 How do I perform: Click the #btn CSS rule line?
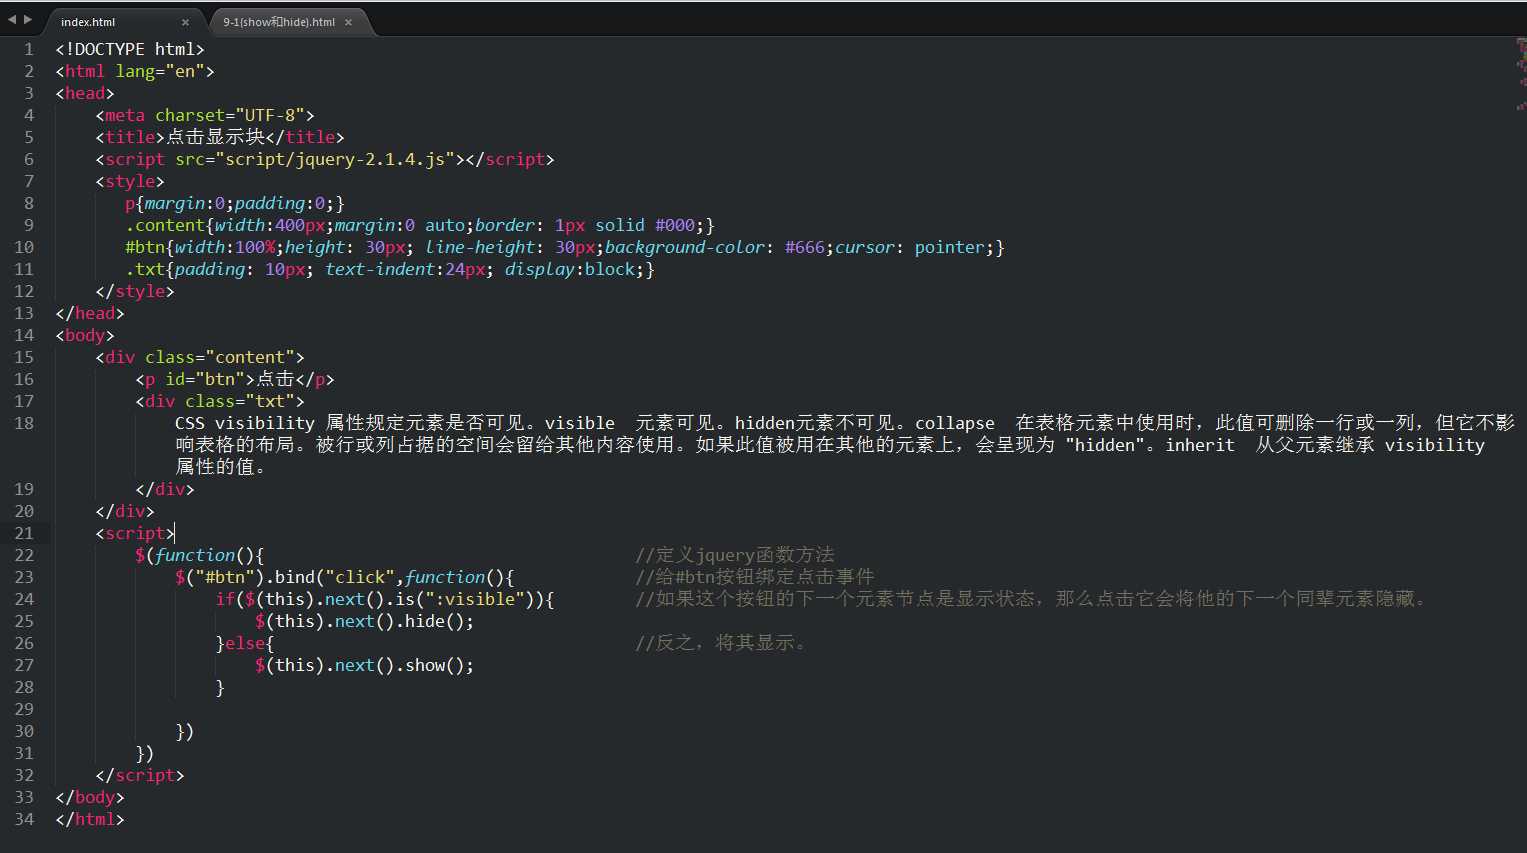[x=565, y=247]
